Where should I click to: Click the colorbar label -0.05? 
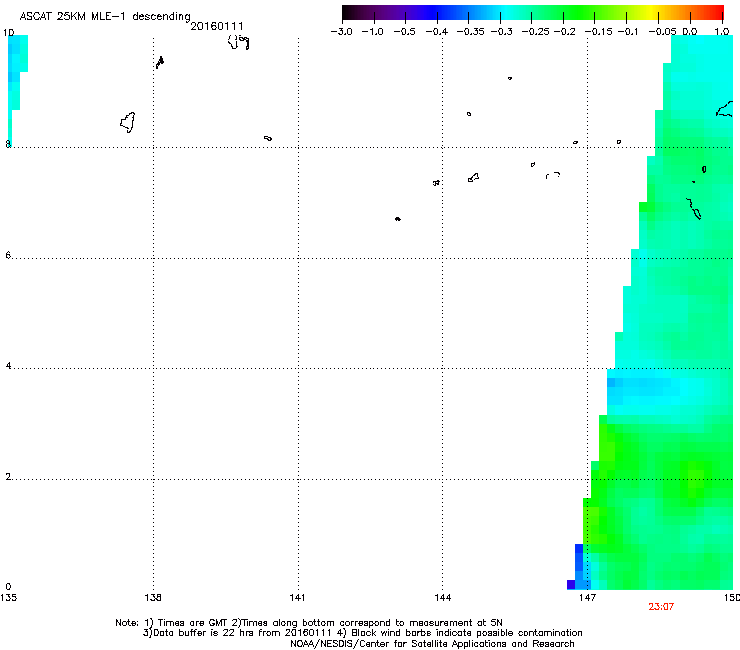point(663,32)
